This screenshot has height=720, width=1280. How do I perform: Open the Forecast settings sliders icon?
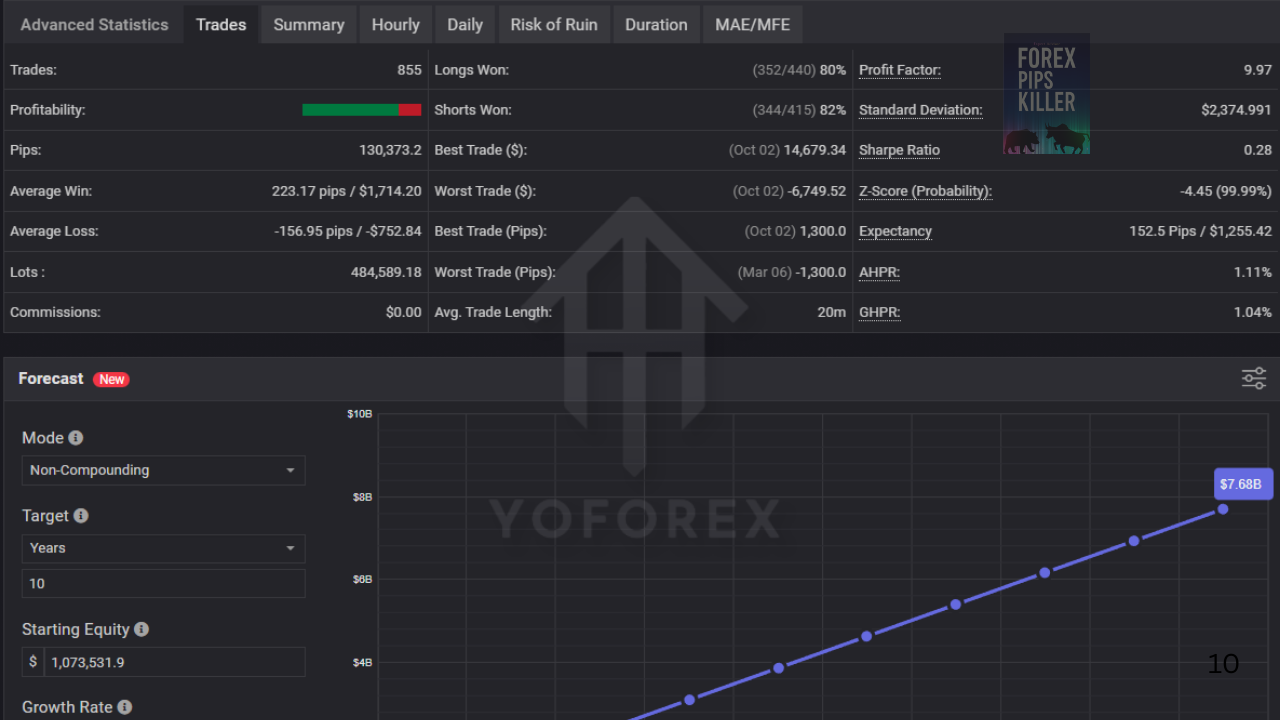[x=1253, y=378]
